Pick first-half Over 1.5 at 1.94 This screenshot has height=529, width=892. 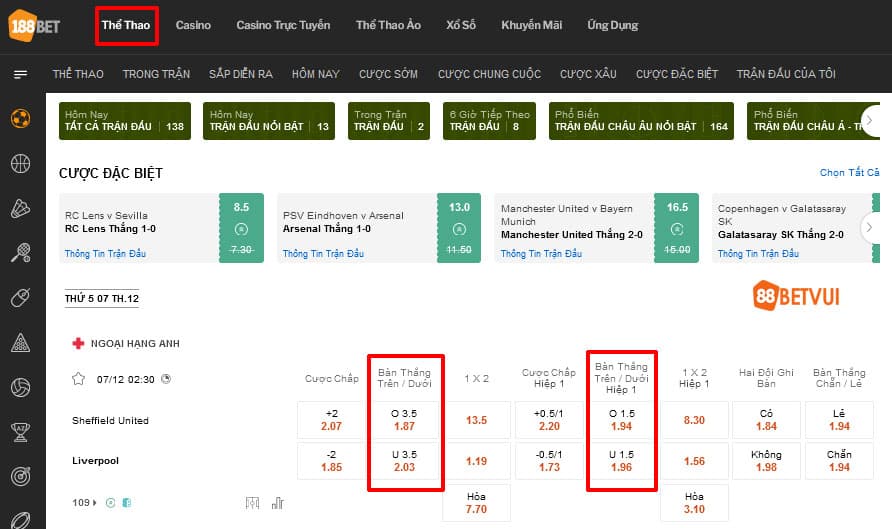(622, 420)
